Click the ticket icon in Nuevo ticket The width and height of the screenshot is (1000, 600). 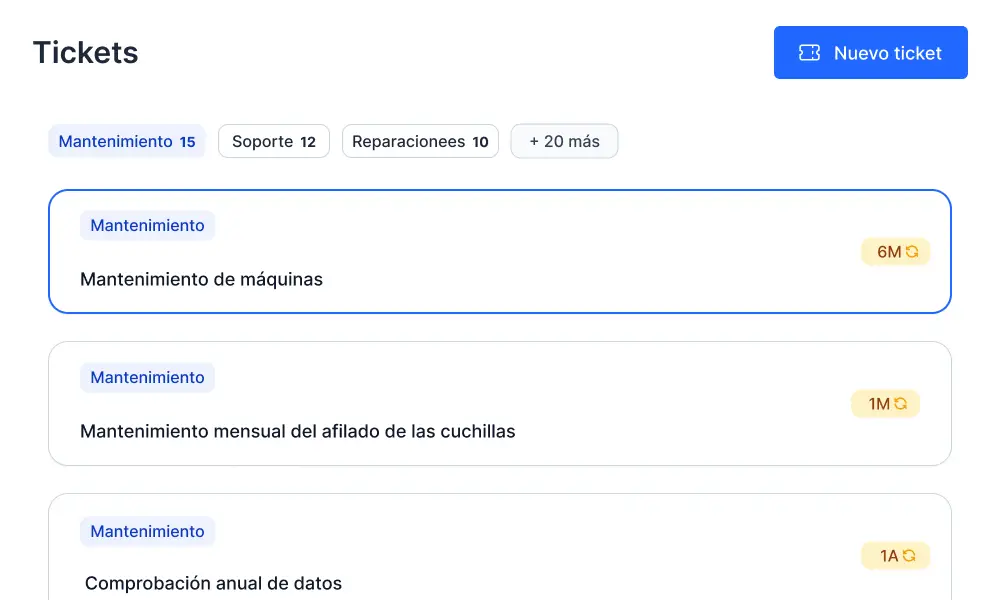coord(809,53)
